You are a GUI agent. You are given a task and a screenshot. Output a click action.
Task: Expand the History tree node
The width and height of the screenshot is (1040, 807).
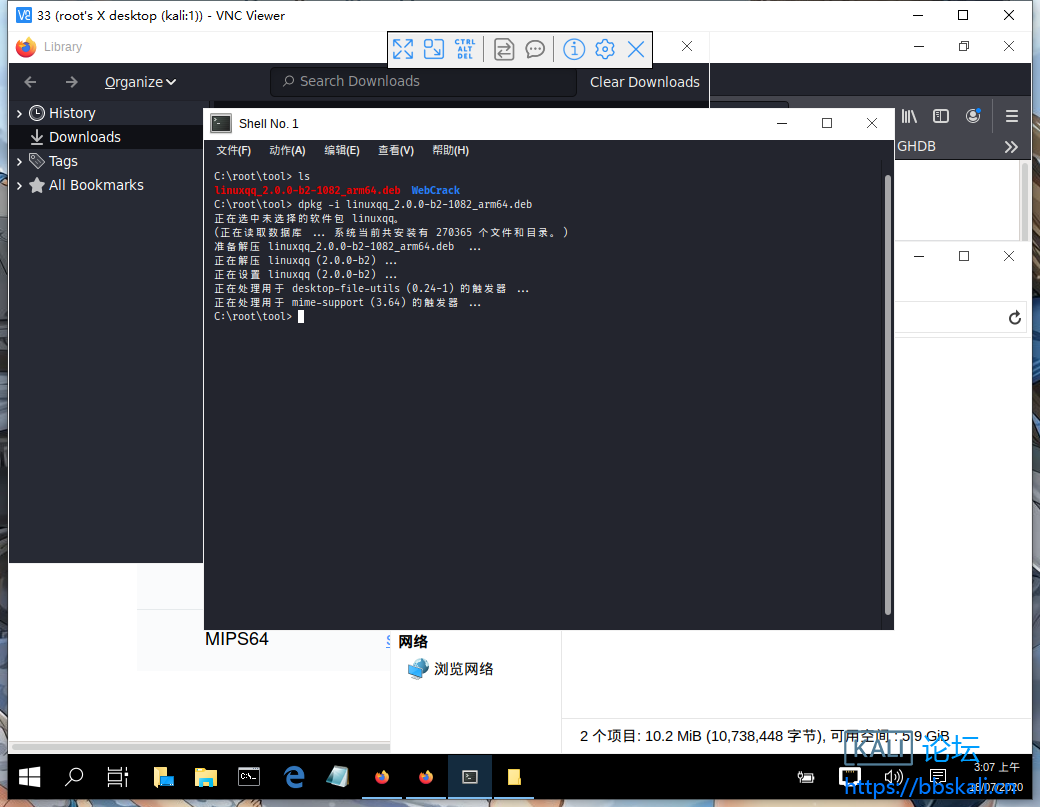tap(19, 114)
